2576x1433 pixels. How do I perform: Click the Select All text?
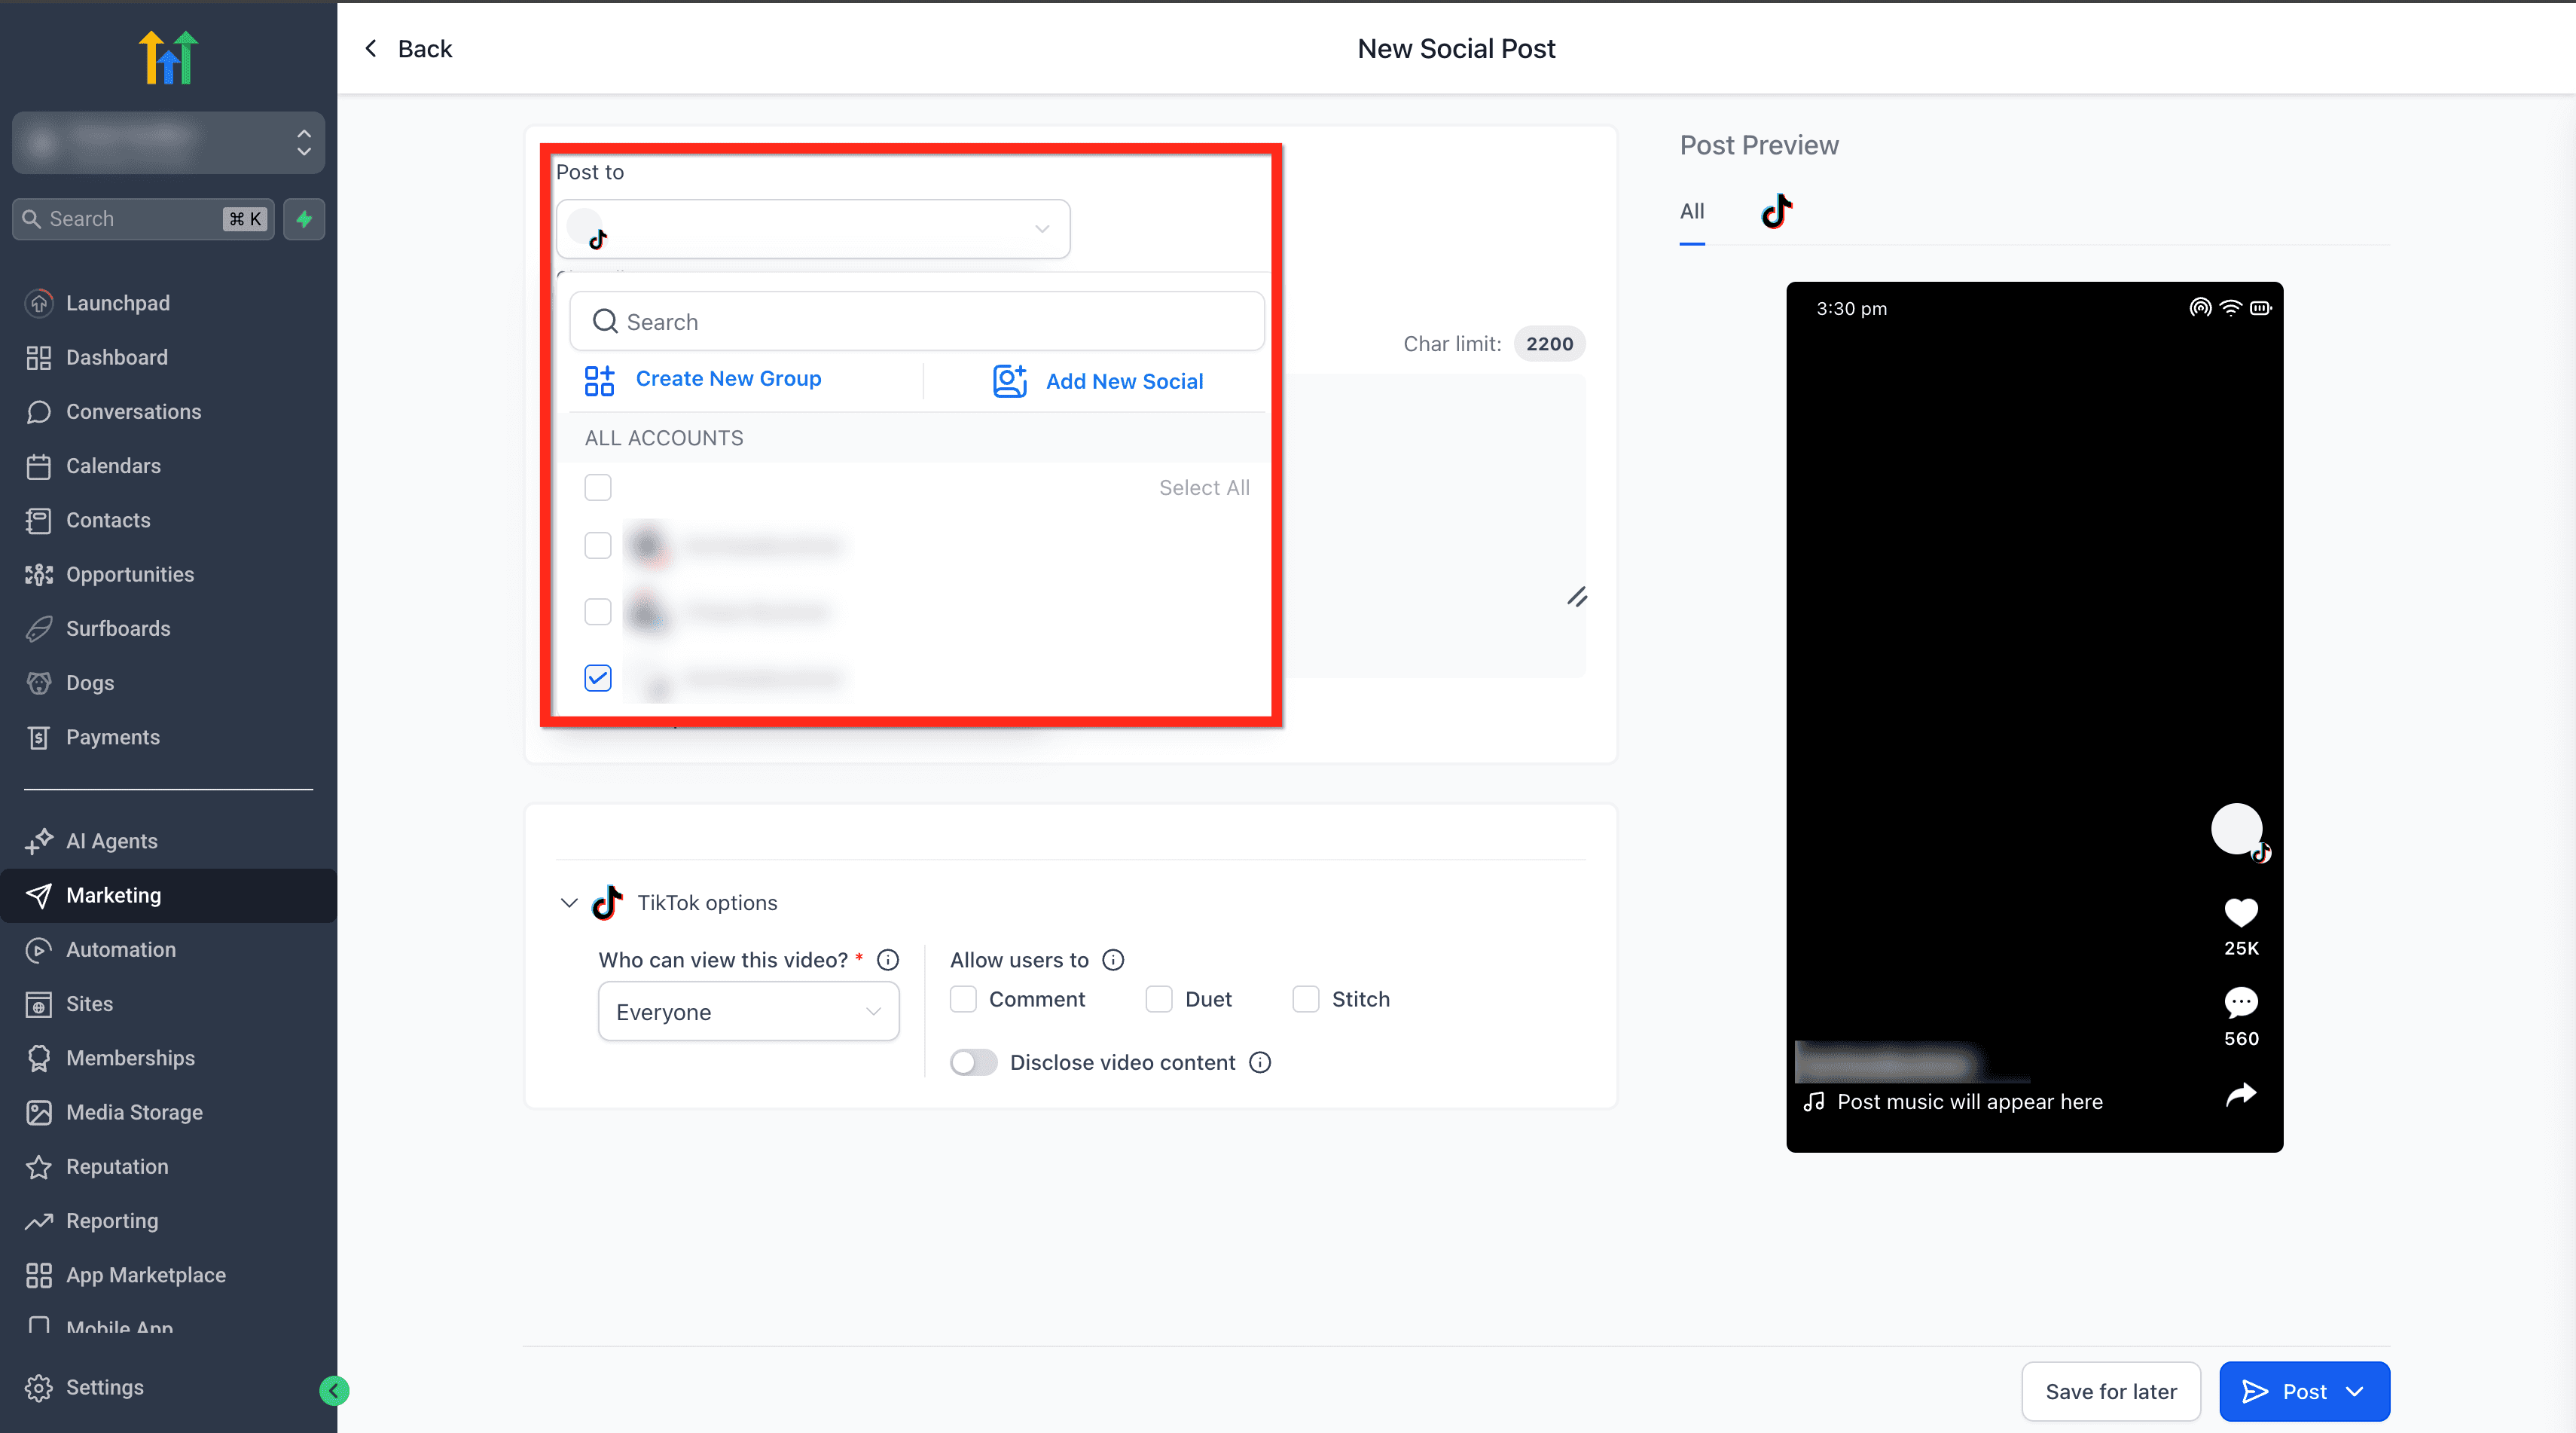[x=1204, y=488]
